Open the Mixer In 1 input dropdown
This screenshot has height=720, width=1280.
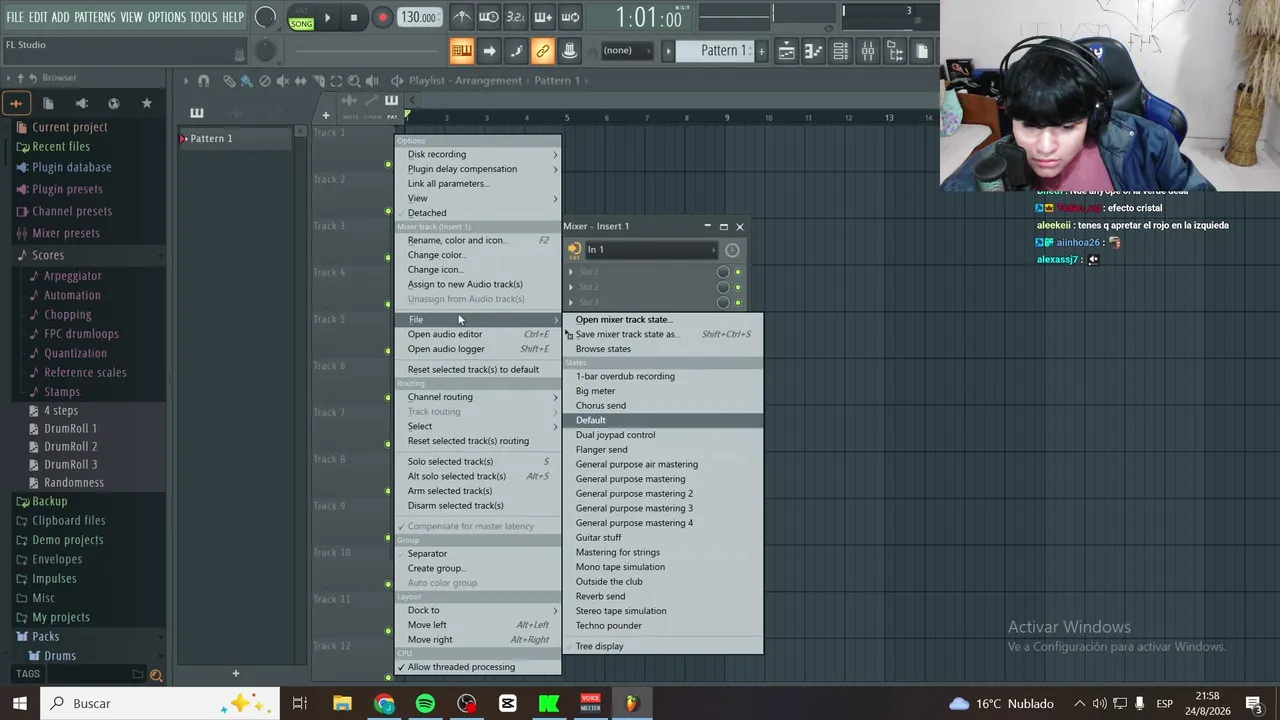click(x=651, y=250)
